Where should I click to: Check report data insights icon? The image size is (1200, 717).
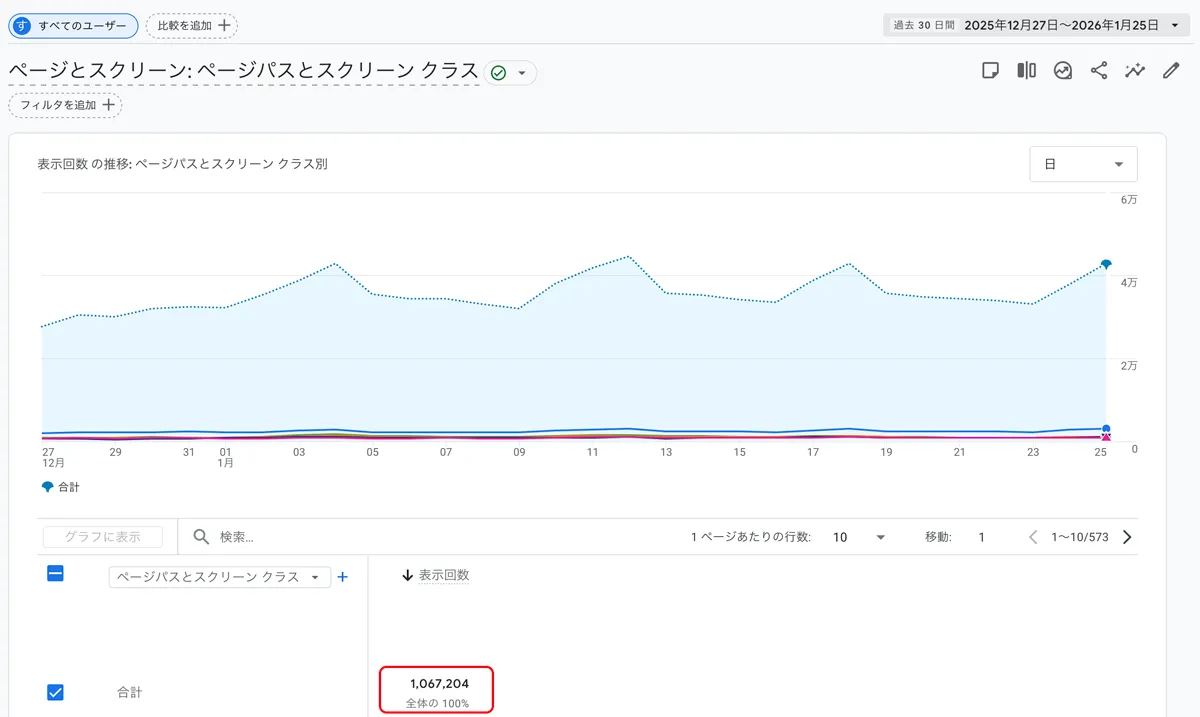point(1062,71)
